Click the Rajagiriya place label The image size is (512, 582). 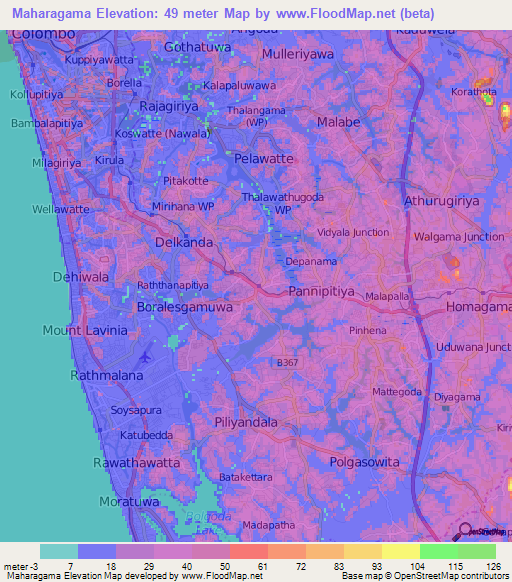pos(169,107)
